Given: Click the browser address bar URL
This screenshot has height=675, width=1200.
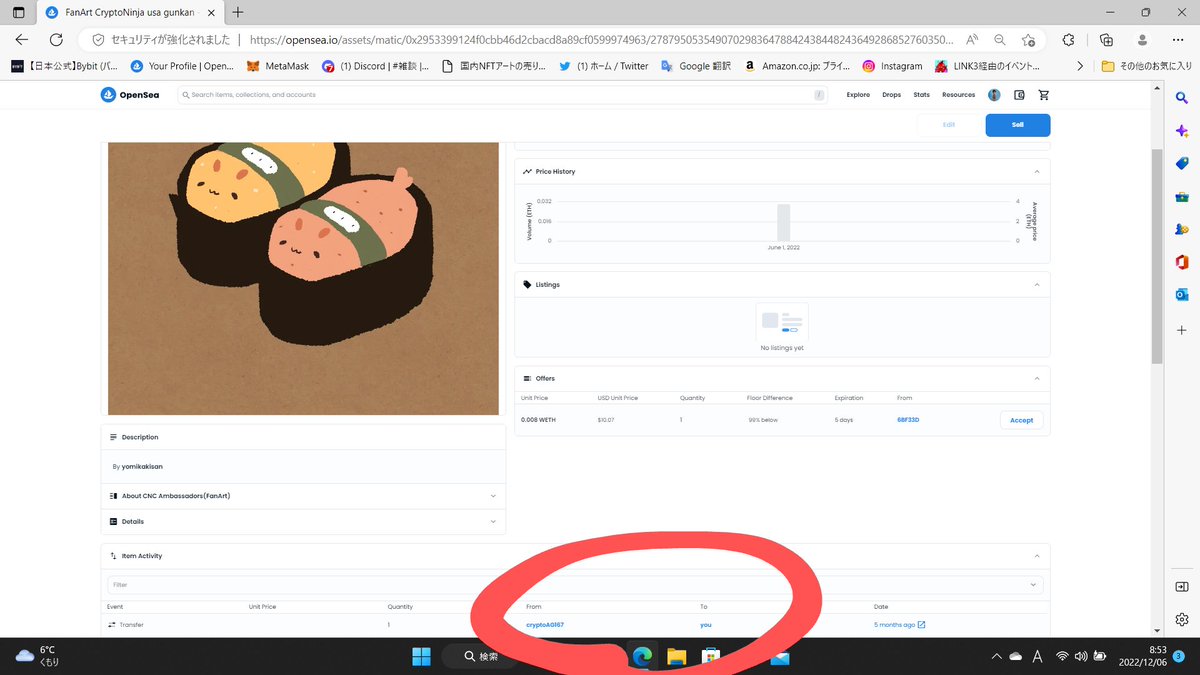Looking at the screenshot, I should tap(600, 40).
